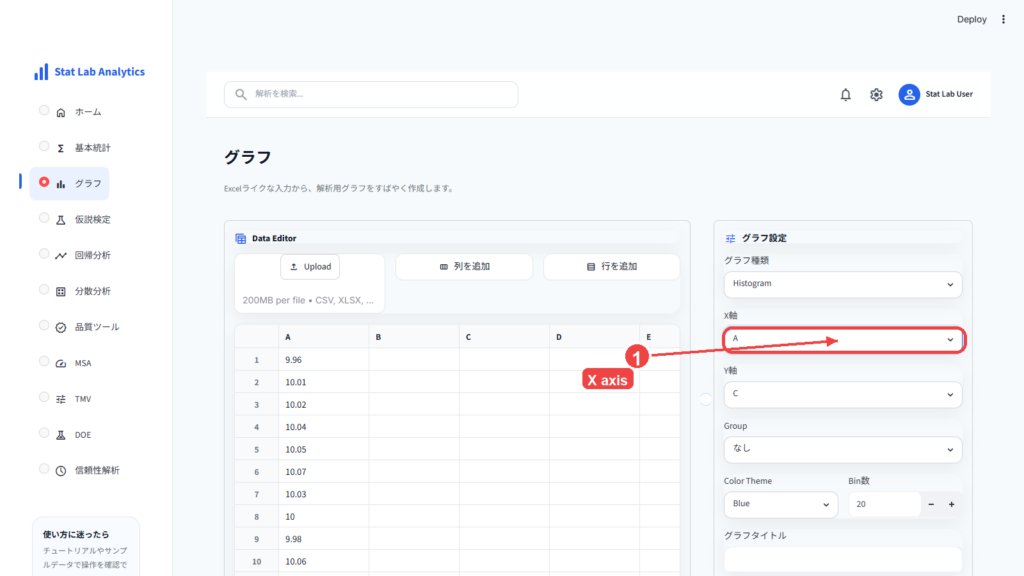
Task: Click cell with value 9.98
Action: [x=323, y=539]
